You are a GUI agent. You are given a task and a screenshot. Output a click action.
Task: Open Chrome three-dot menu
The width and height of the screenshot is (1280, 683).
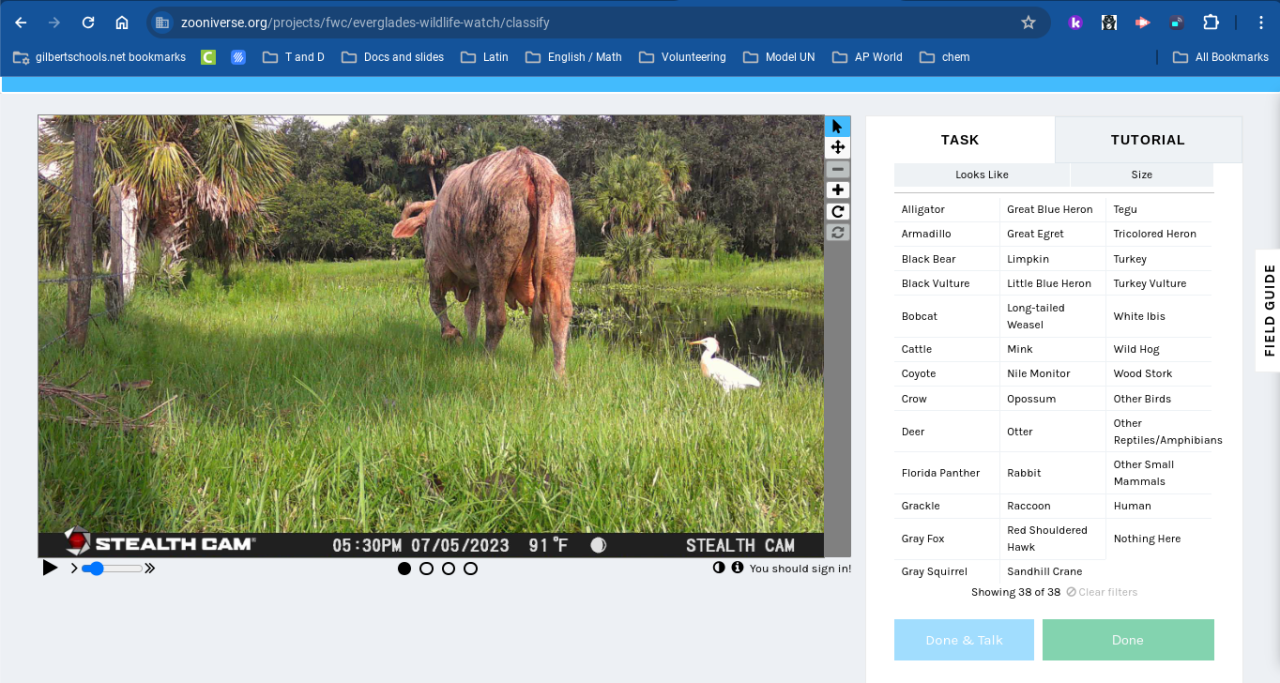pyautogui.click(x=1261, y=22)
